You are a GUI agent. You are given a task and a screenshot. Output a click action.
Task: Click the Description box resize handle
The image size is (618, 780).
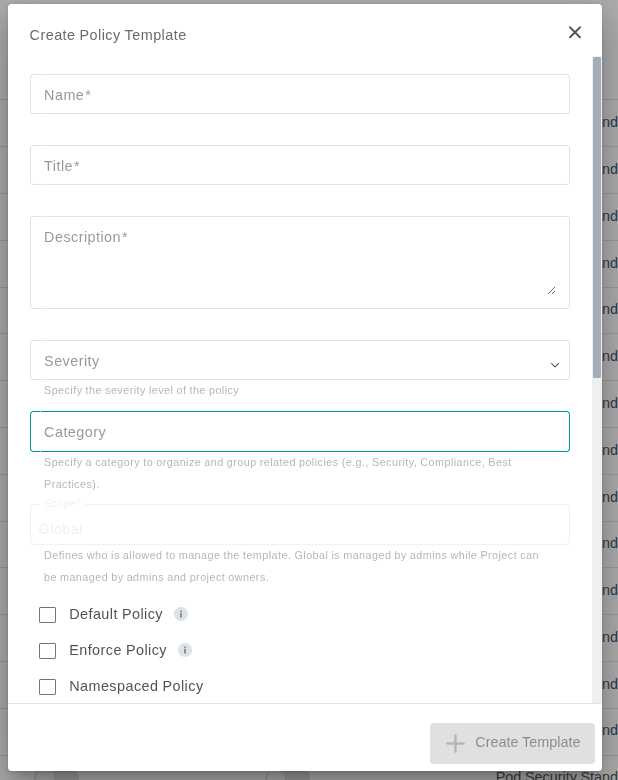click(x=551, y=290)
